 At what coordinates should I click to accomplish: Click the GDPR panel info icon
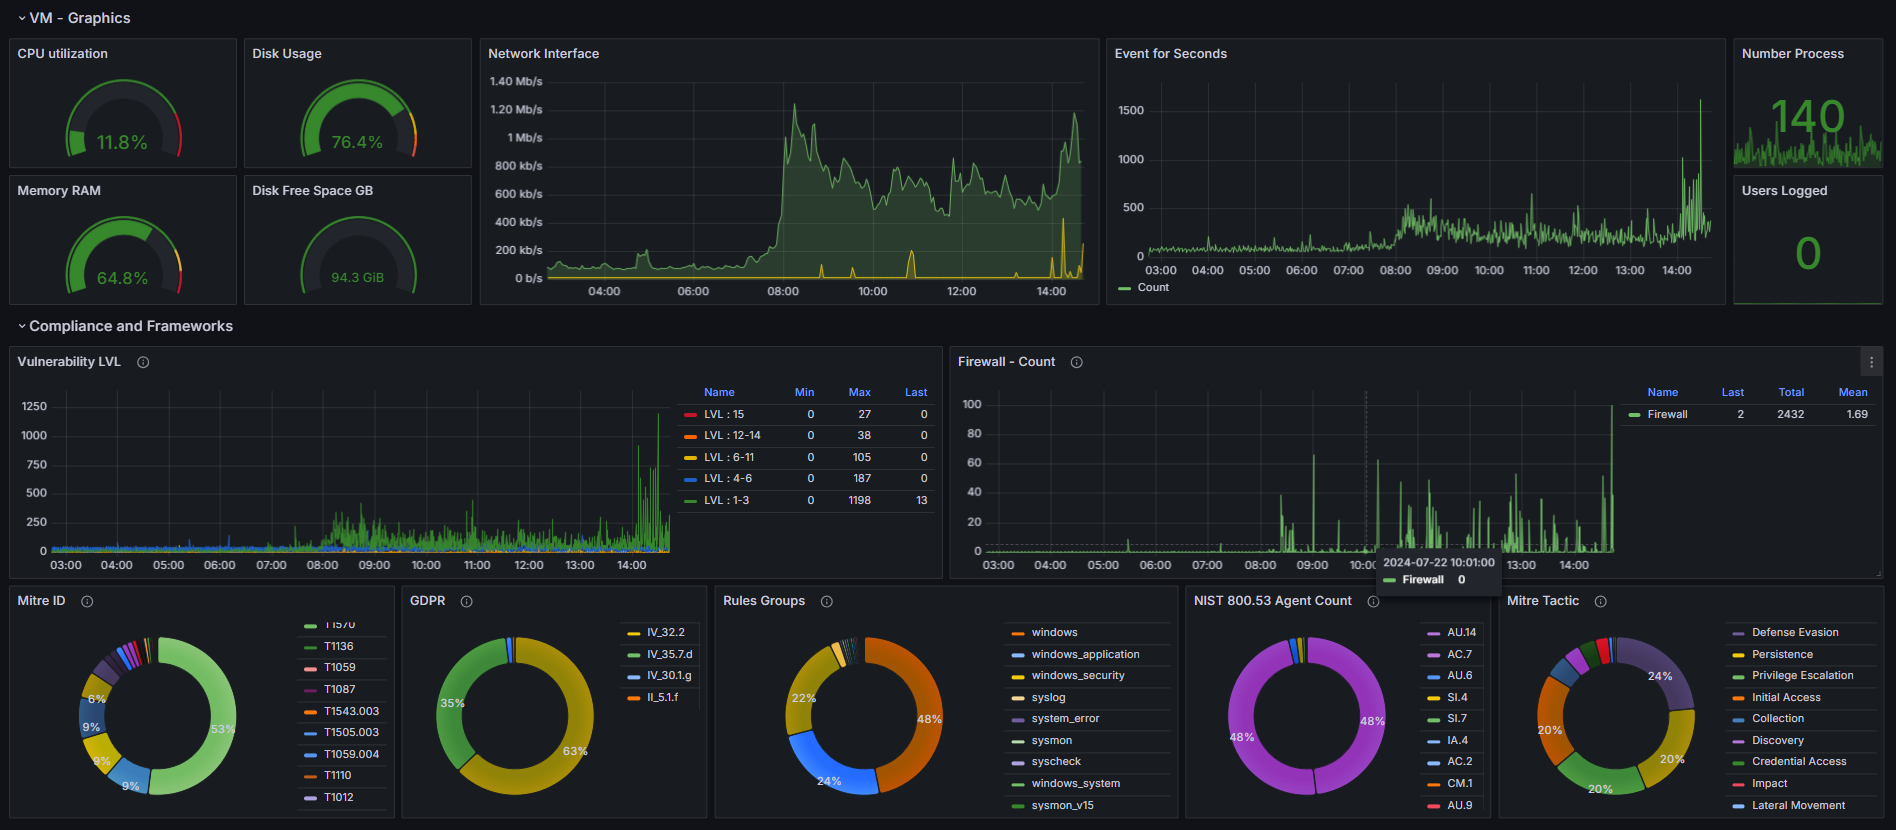pyautogui.click(x=466, y=601)
